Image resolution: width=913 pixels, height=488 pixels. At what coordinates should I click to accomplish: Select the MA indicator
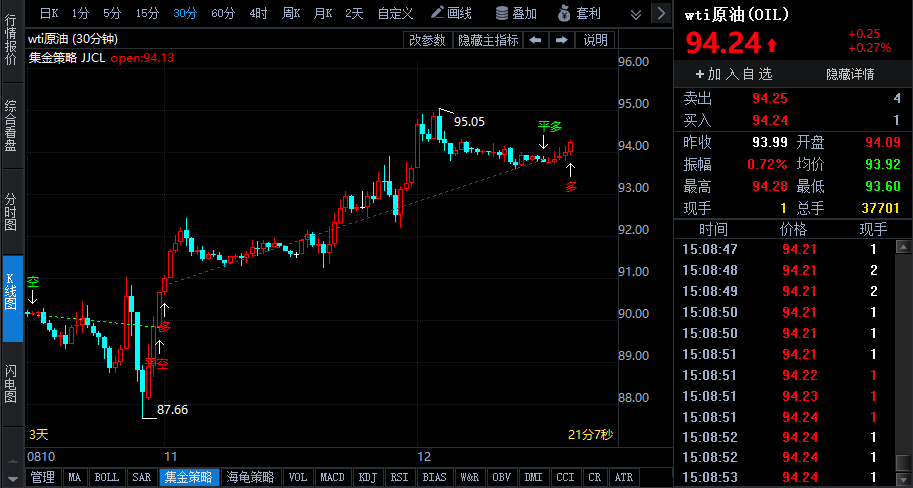[x=75, y=477]
